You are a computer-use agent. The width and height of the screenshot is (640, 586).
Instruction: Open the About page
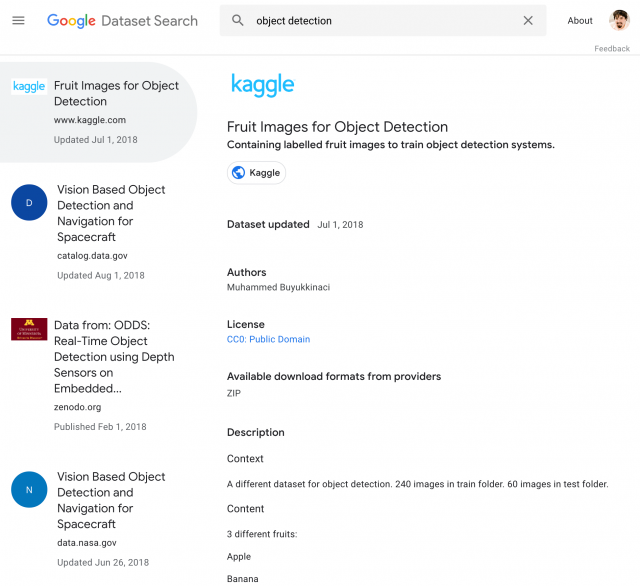pyautogui.click(x=580, y=20)
